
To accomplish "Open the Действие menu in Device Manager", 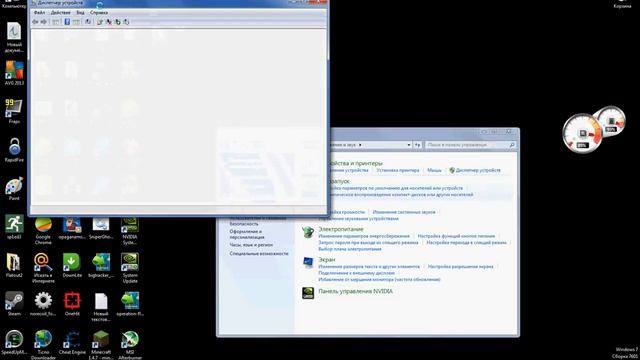I will (61, 13).
